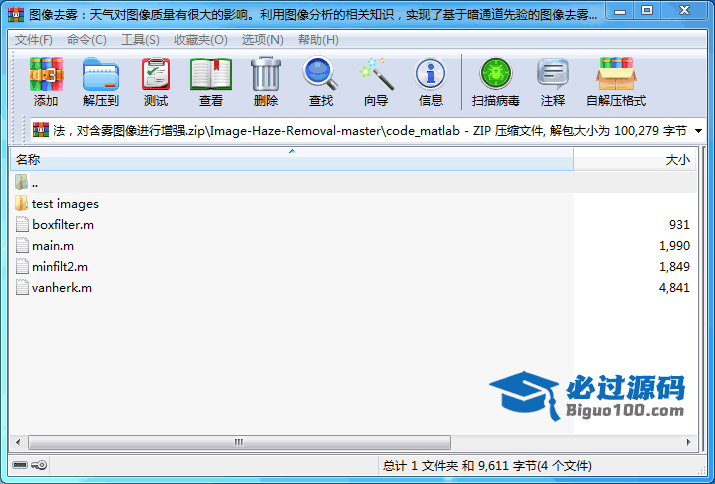Image resolution: width=715 pixels, height=484 pixels.
Task: Open the View (查看) book icon
Action: tap(211, 74)
